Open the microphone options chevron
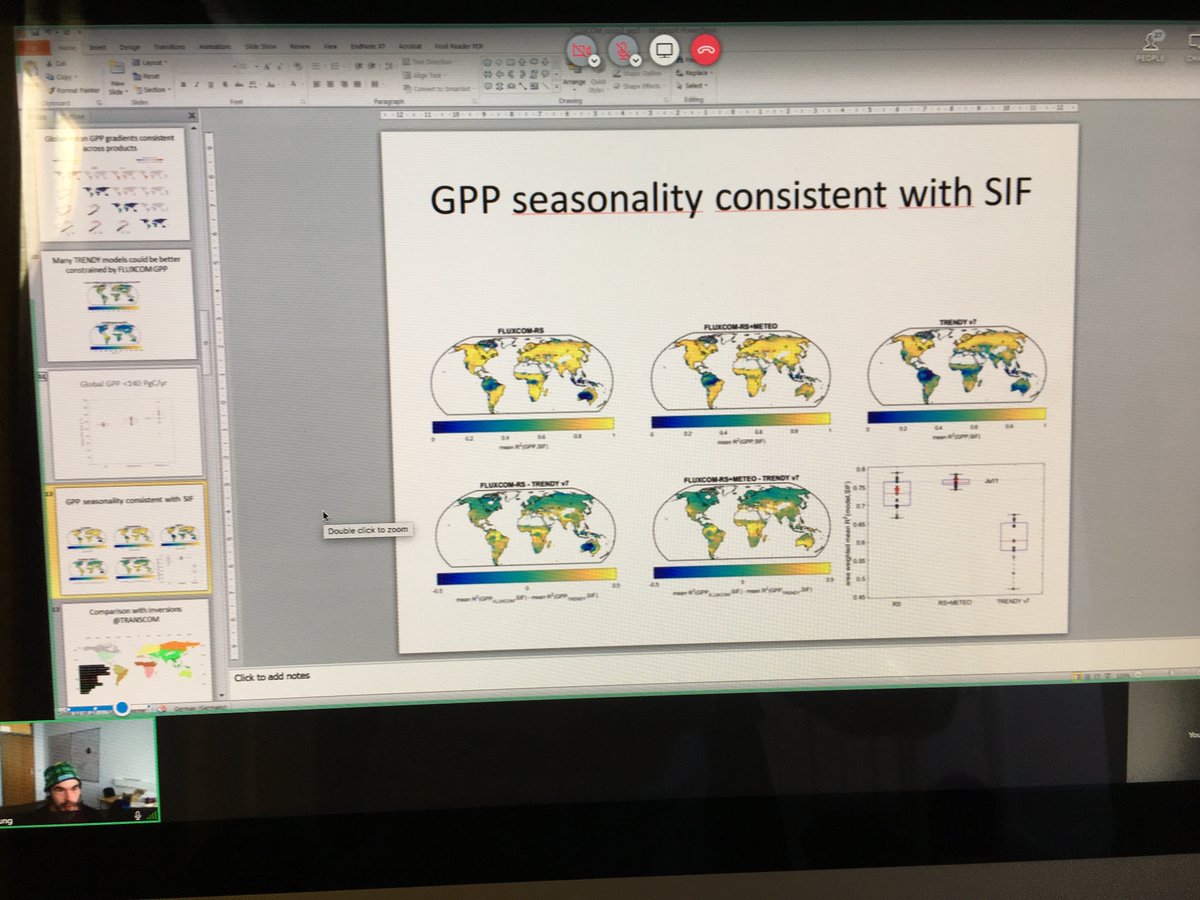 pos(636,60)
